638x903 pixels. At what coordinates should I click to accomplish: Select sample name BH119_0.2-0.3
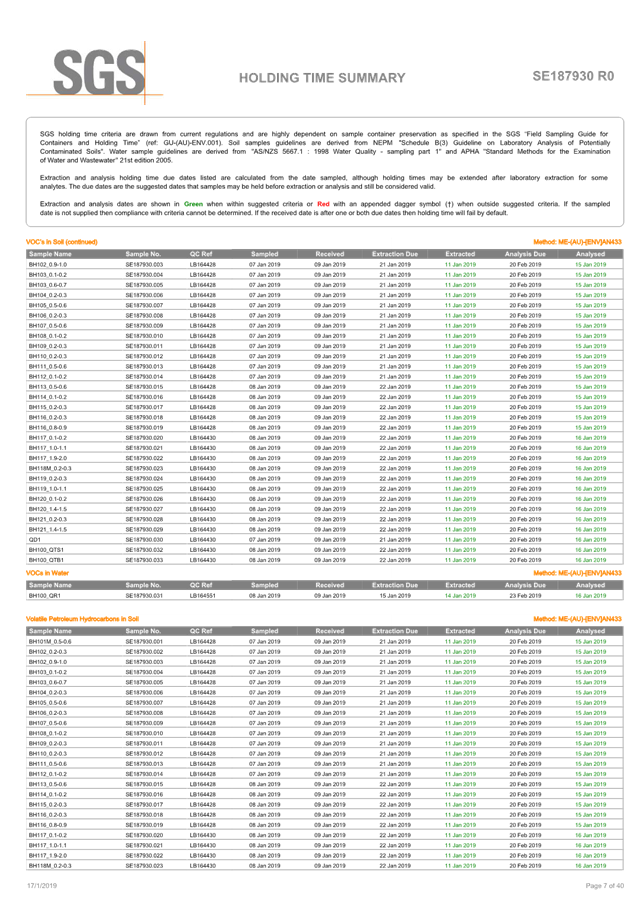point(48,479)
